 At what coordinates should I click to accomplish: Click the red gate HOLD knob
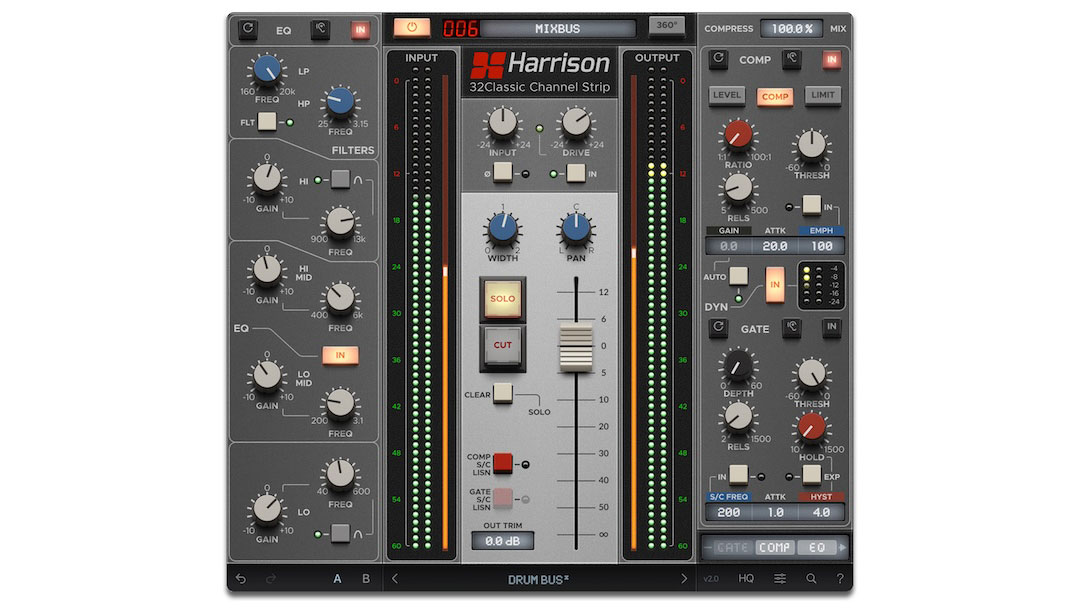click(x=811, y=428)
